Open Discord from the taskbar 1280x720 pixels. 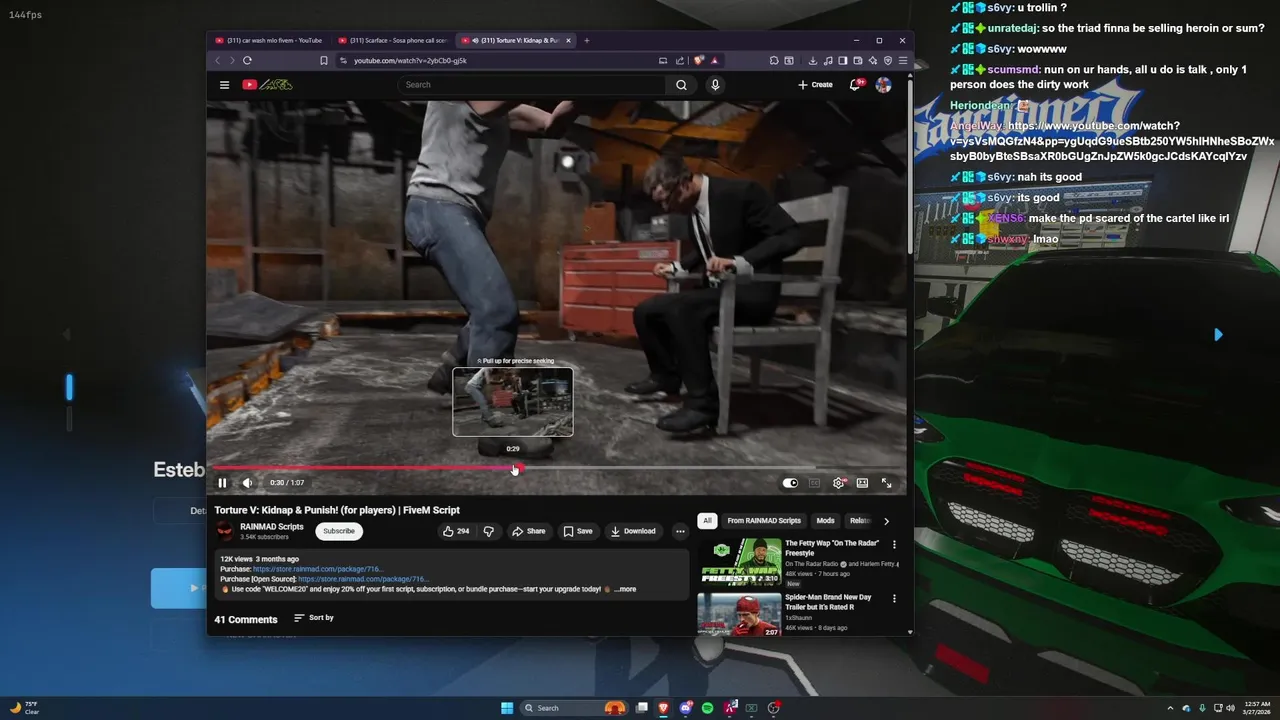(x=686, y=708)
